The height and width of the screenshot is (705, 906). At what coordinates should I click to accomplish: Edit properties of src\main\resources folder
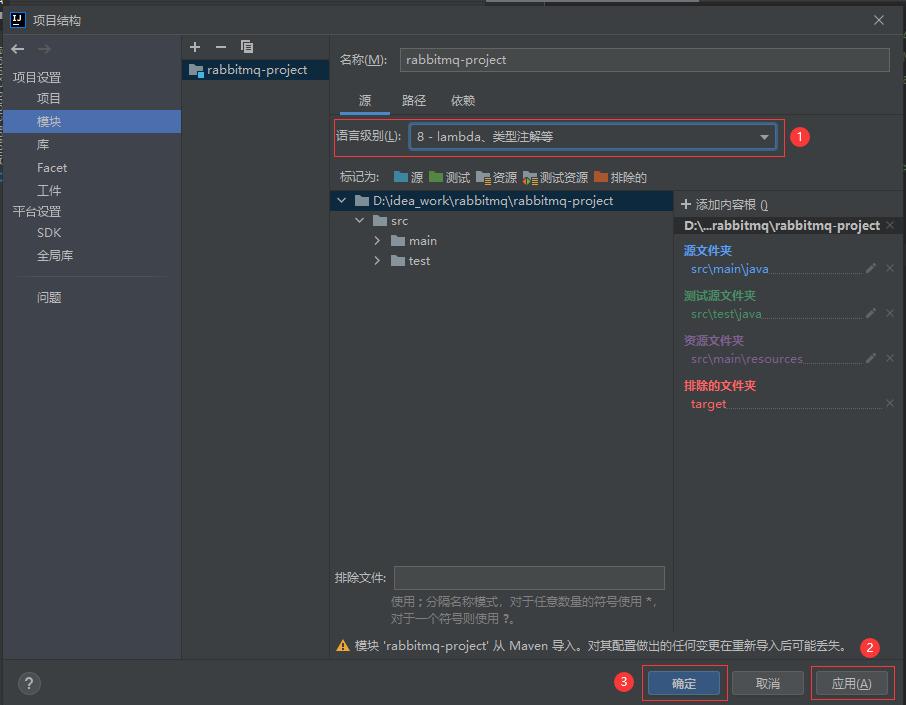click(x=871, y=358)
